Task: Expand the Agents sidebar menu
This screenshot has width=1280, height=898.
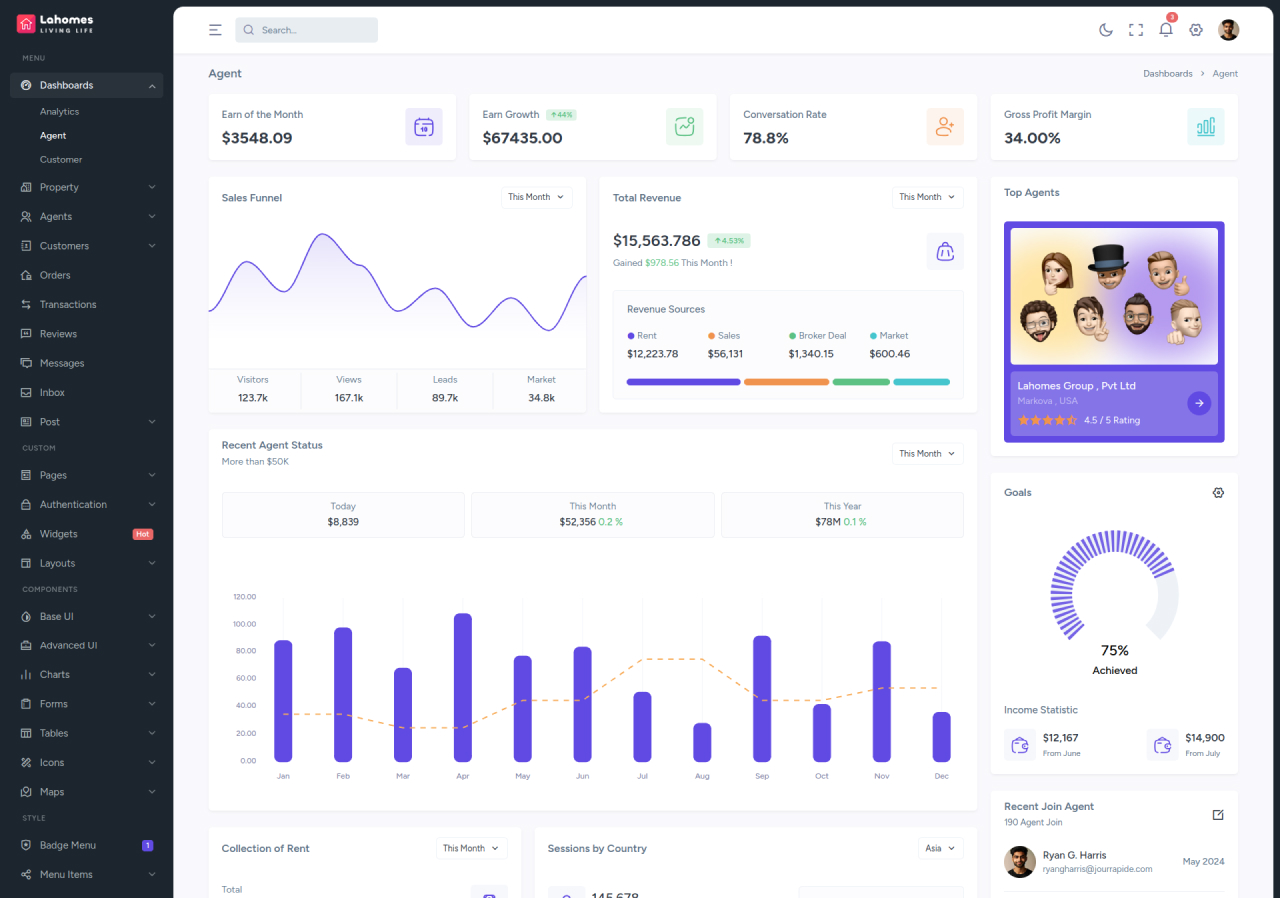Action: pos(86,217)
